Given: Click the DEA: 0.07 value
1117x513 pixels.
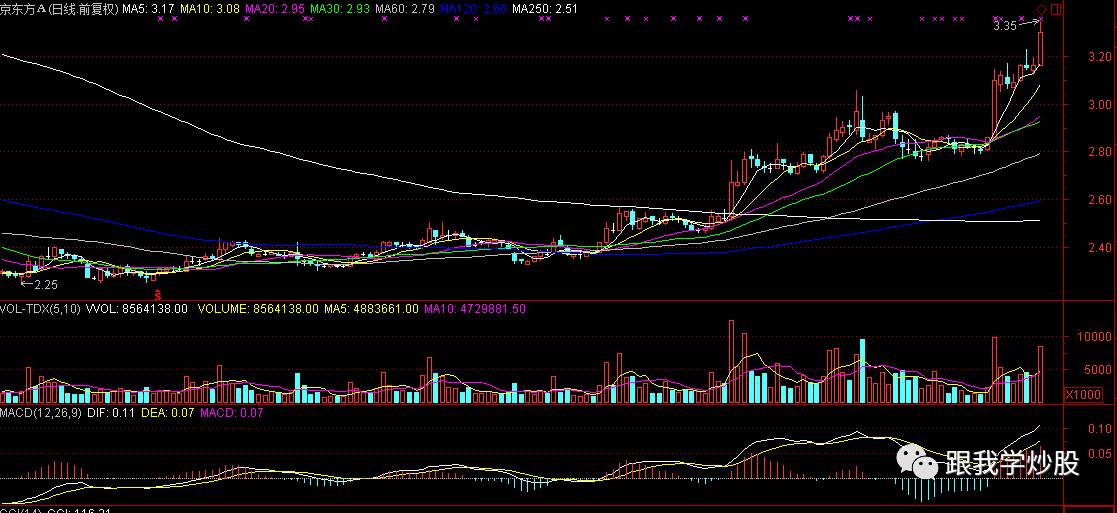Looking at the screenshot, I should tap(167, 413).
